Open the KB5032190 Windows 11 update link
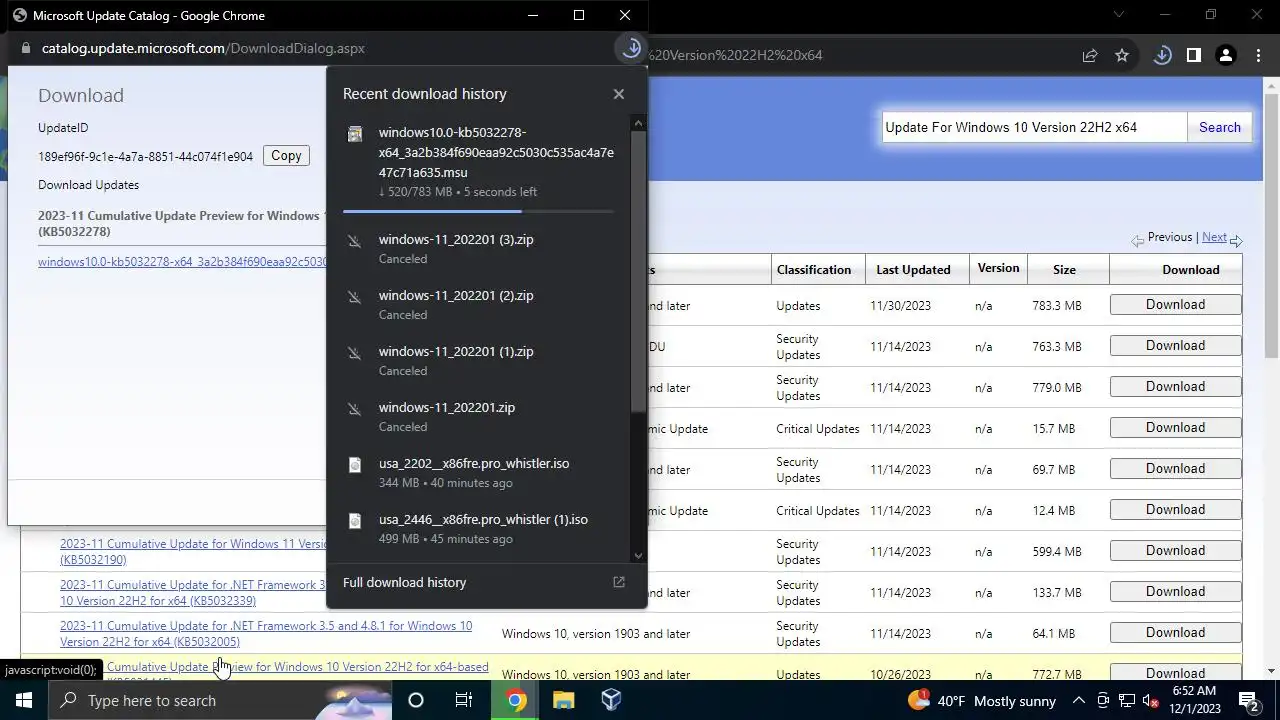This screenshot has width=1280, height=720. [x=193, y=552]
